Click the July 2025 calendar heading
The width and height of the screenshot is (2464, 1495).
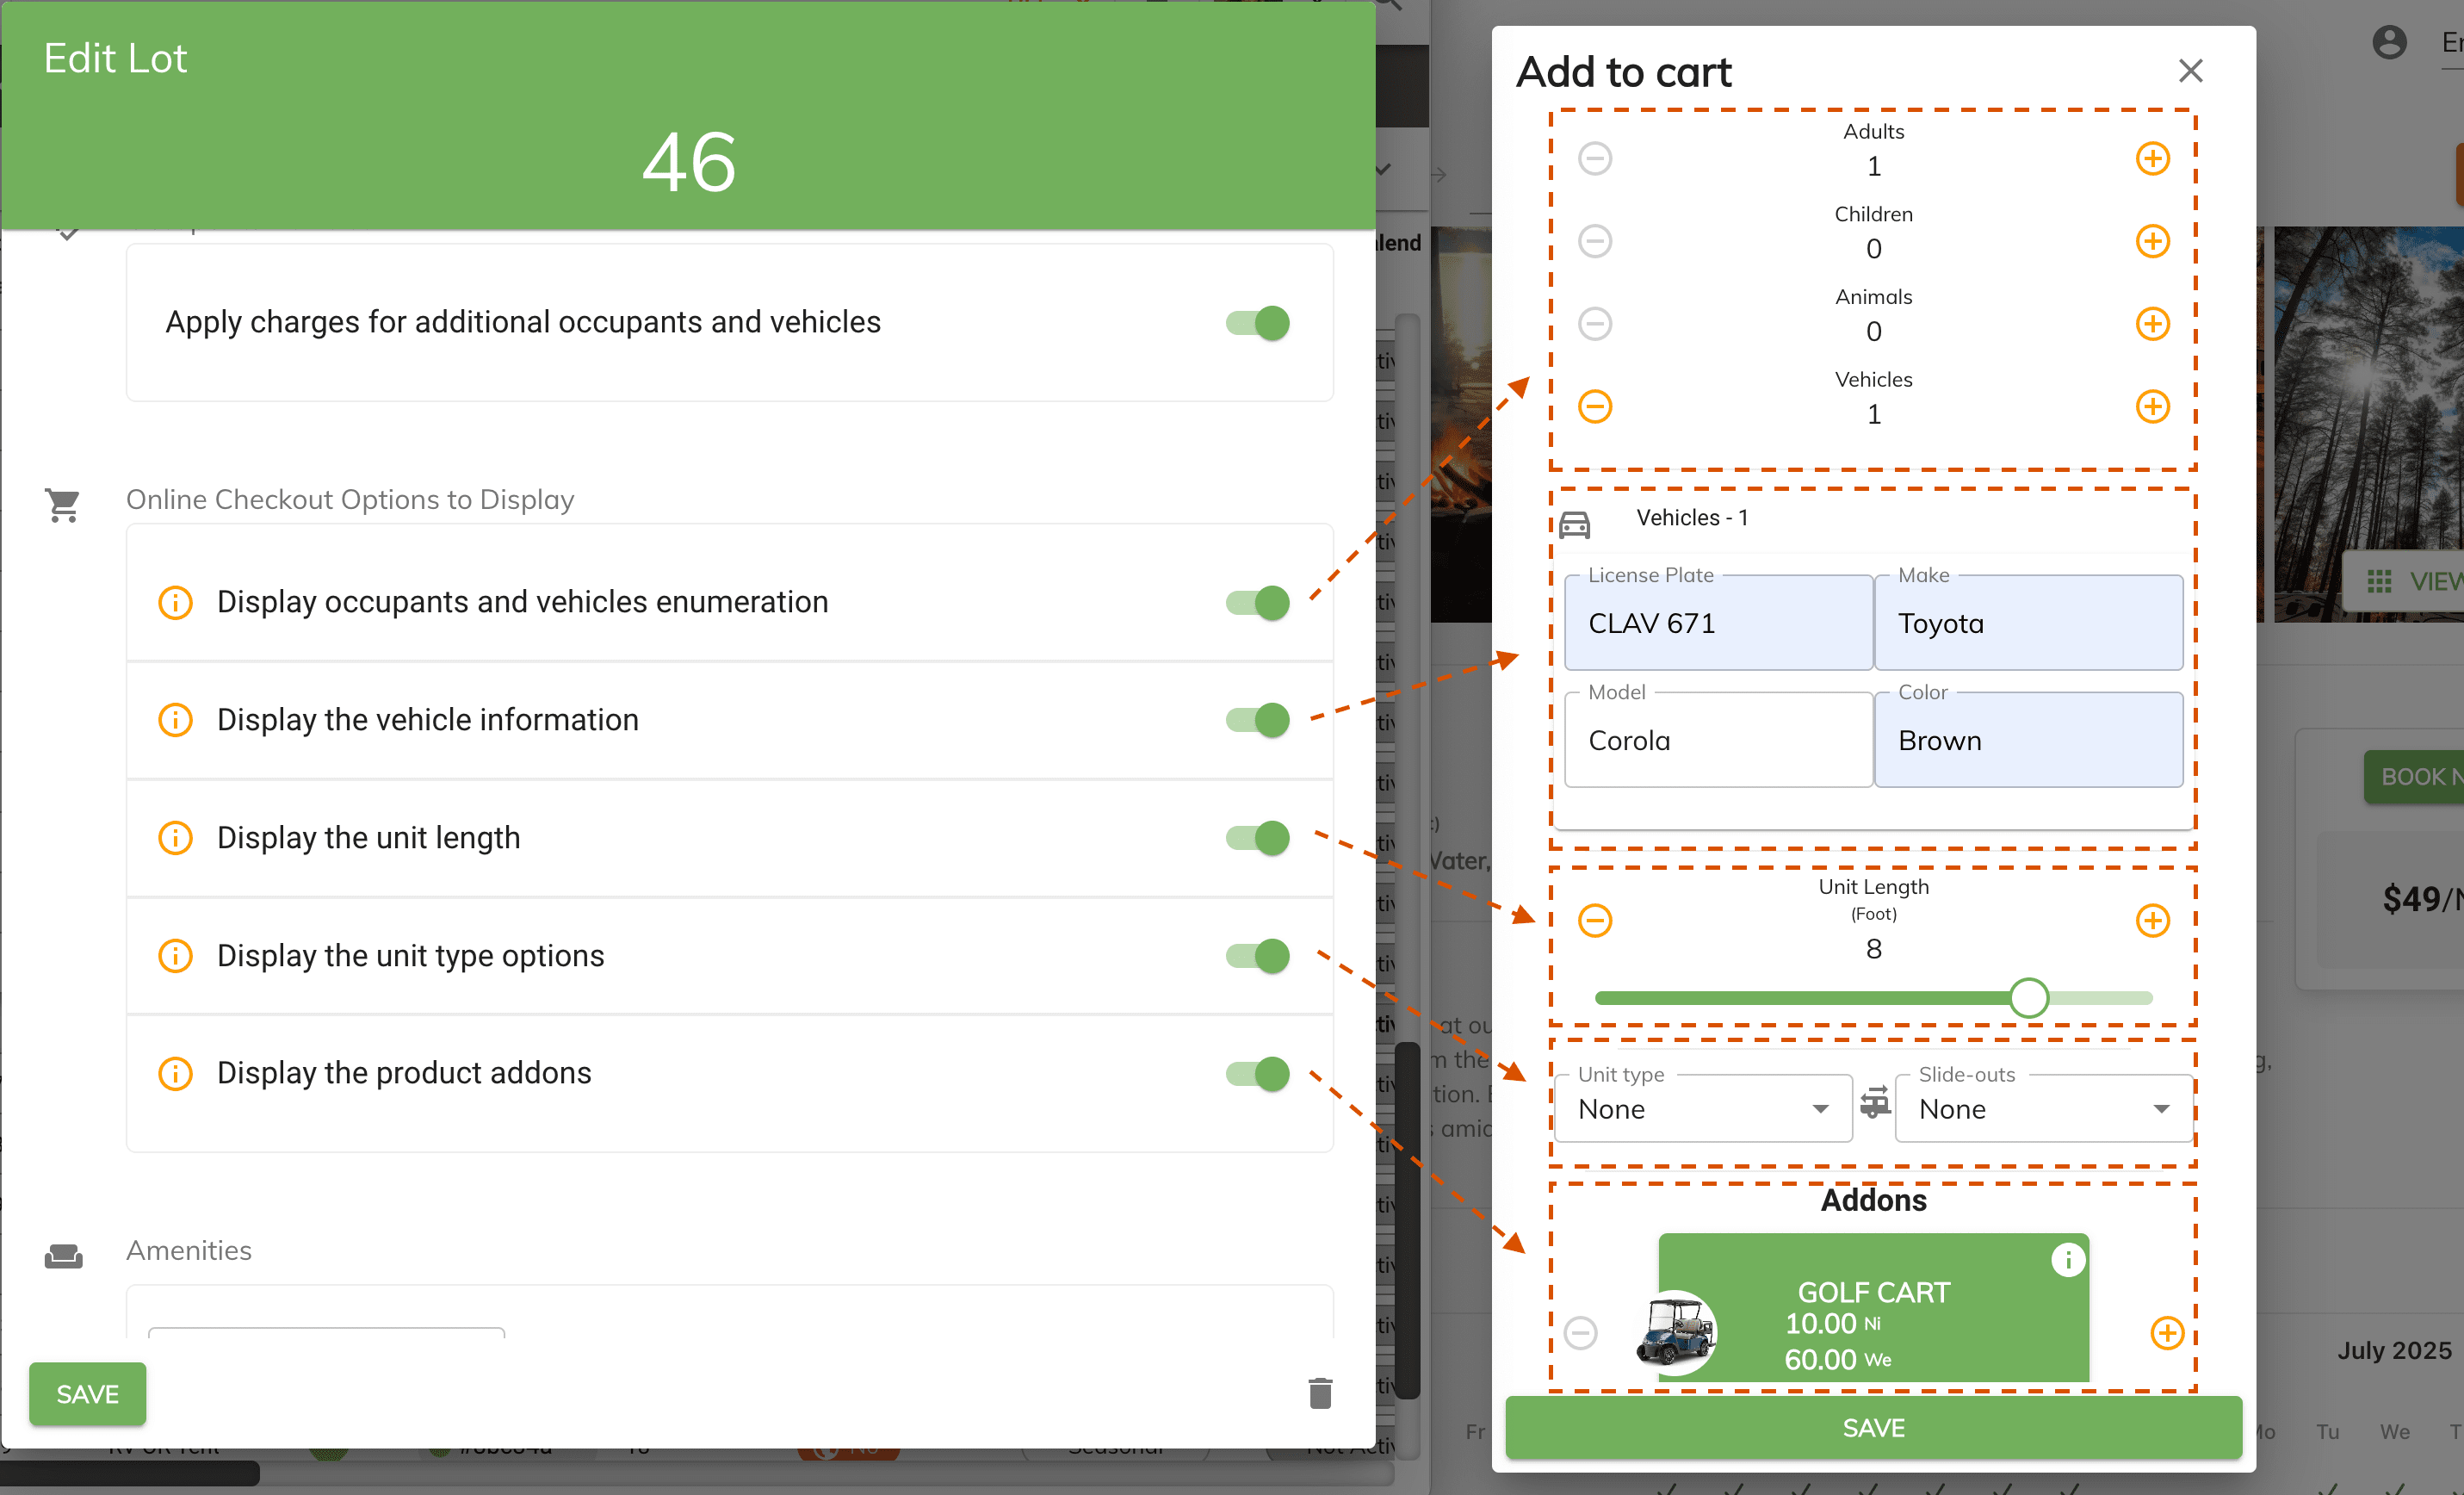click(x=2394, y=1351)
